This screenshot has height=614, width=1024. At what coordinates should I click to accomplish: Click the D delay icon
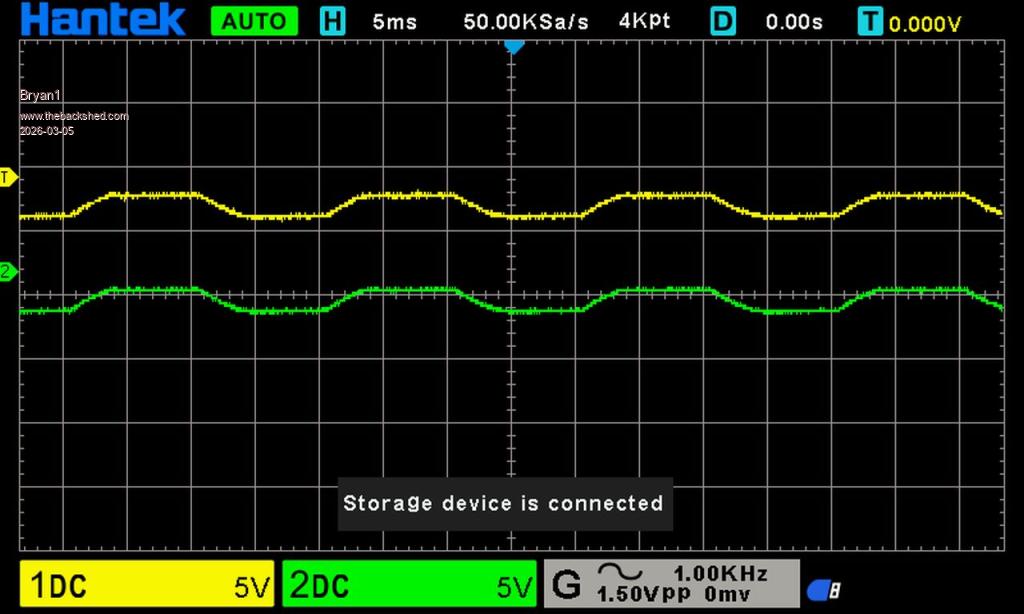[x=723, y=21]
